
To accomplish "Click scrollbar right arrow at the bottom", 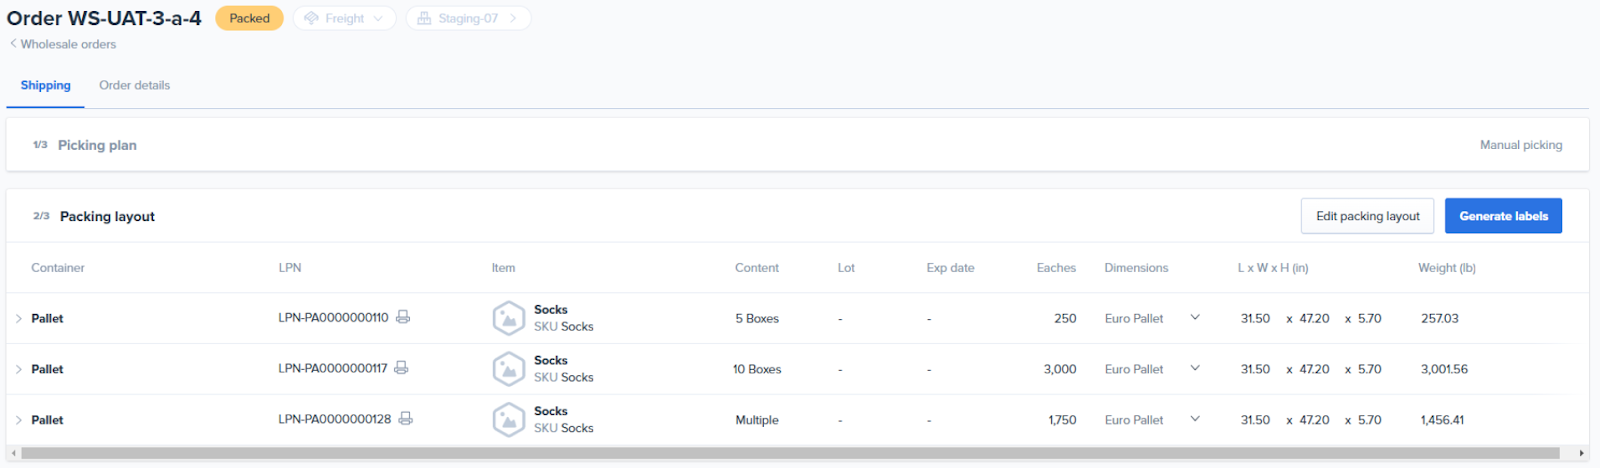I will point(1581,453).
